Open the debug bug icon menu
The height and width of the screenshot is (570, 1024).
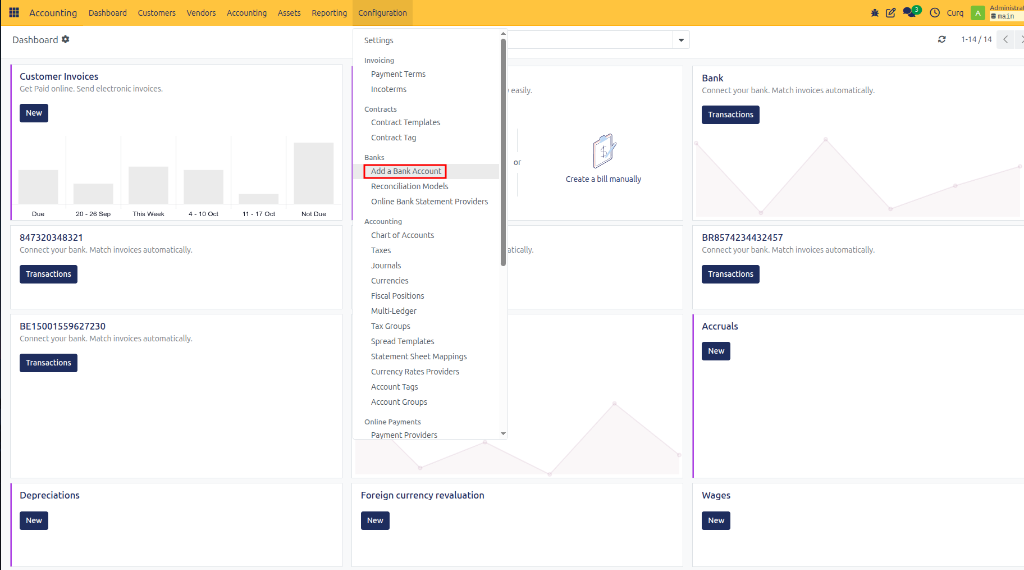874,12
